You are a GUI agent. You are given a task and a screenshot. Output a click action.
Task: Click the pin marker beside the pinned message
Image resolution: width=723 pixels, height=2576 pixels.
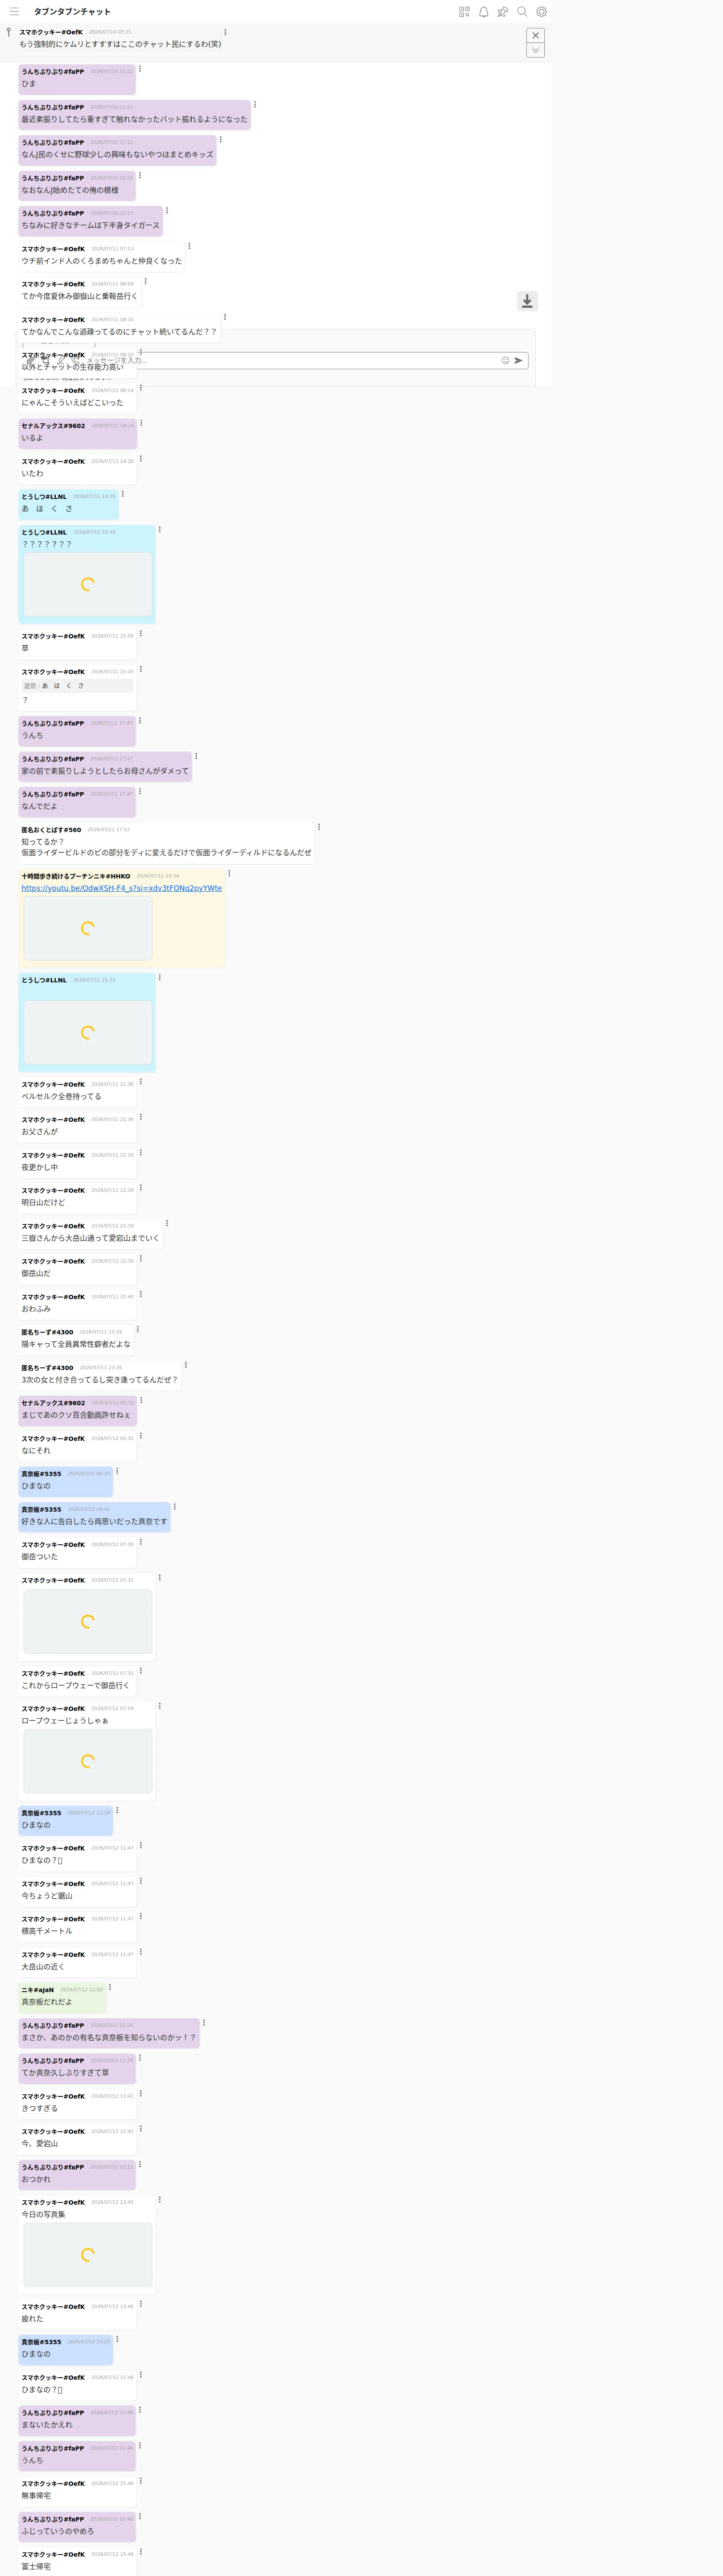9,32
